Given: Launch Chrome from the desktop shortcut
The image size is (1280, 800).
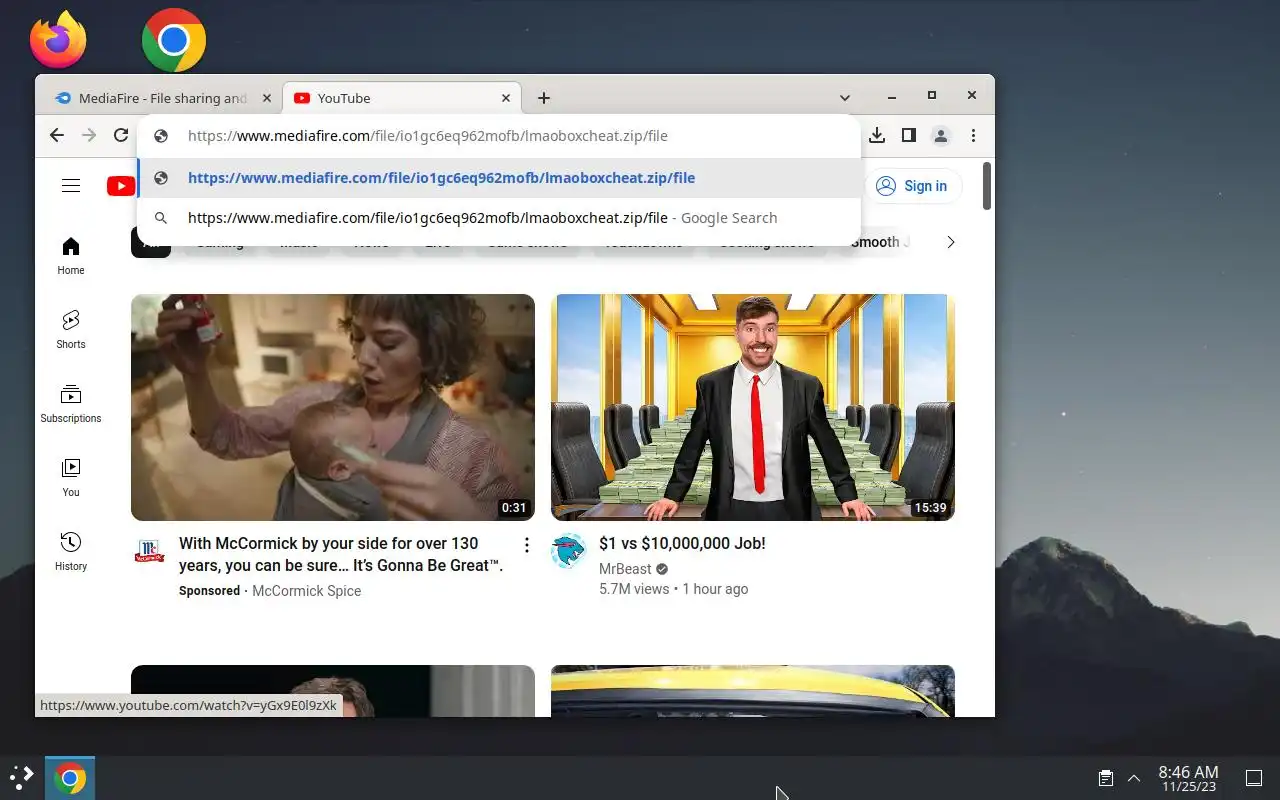Looking at the screenshot, I should pos(174,40).
